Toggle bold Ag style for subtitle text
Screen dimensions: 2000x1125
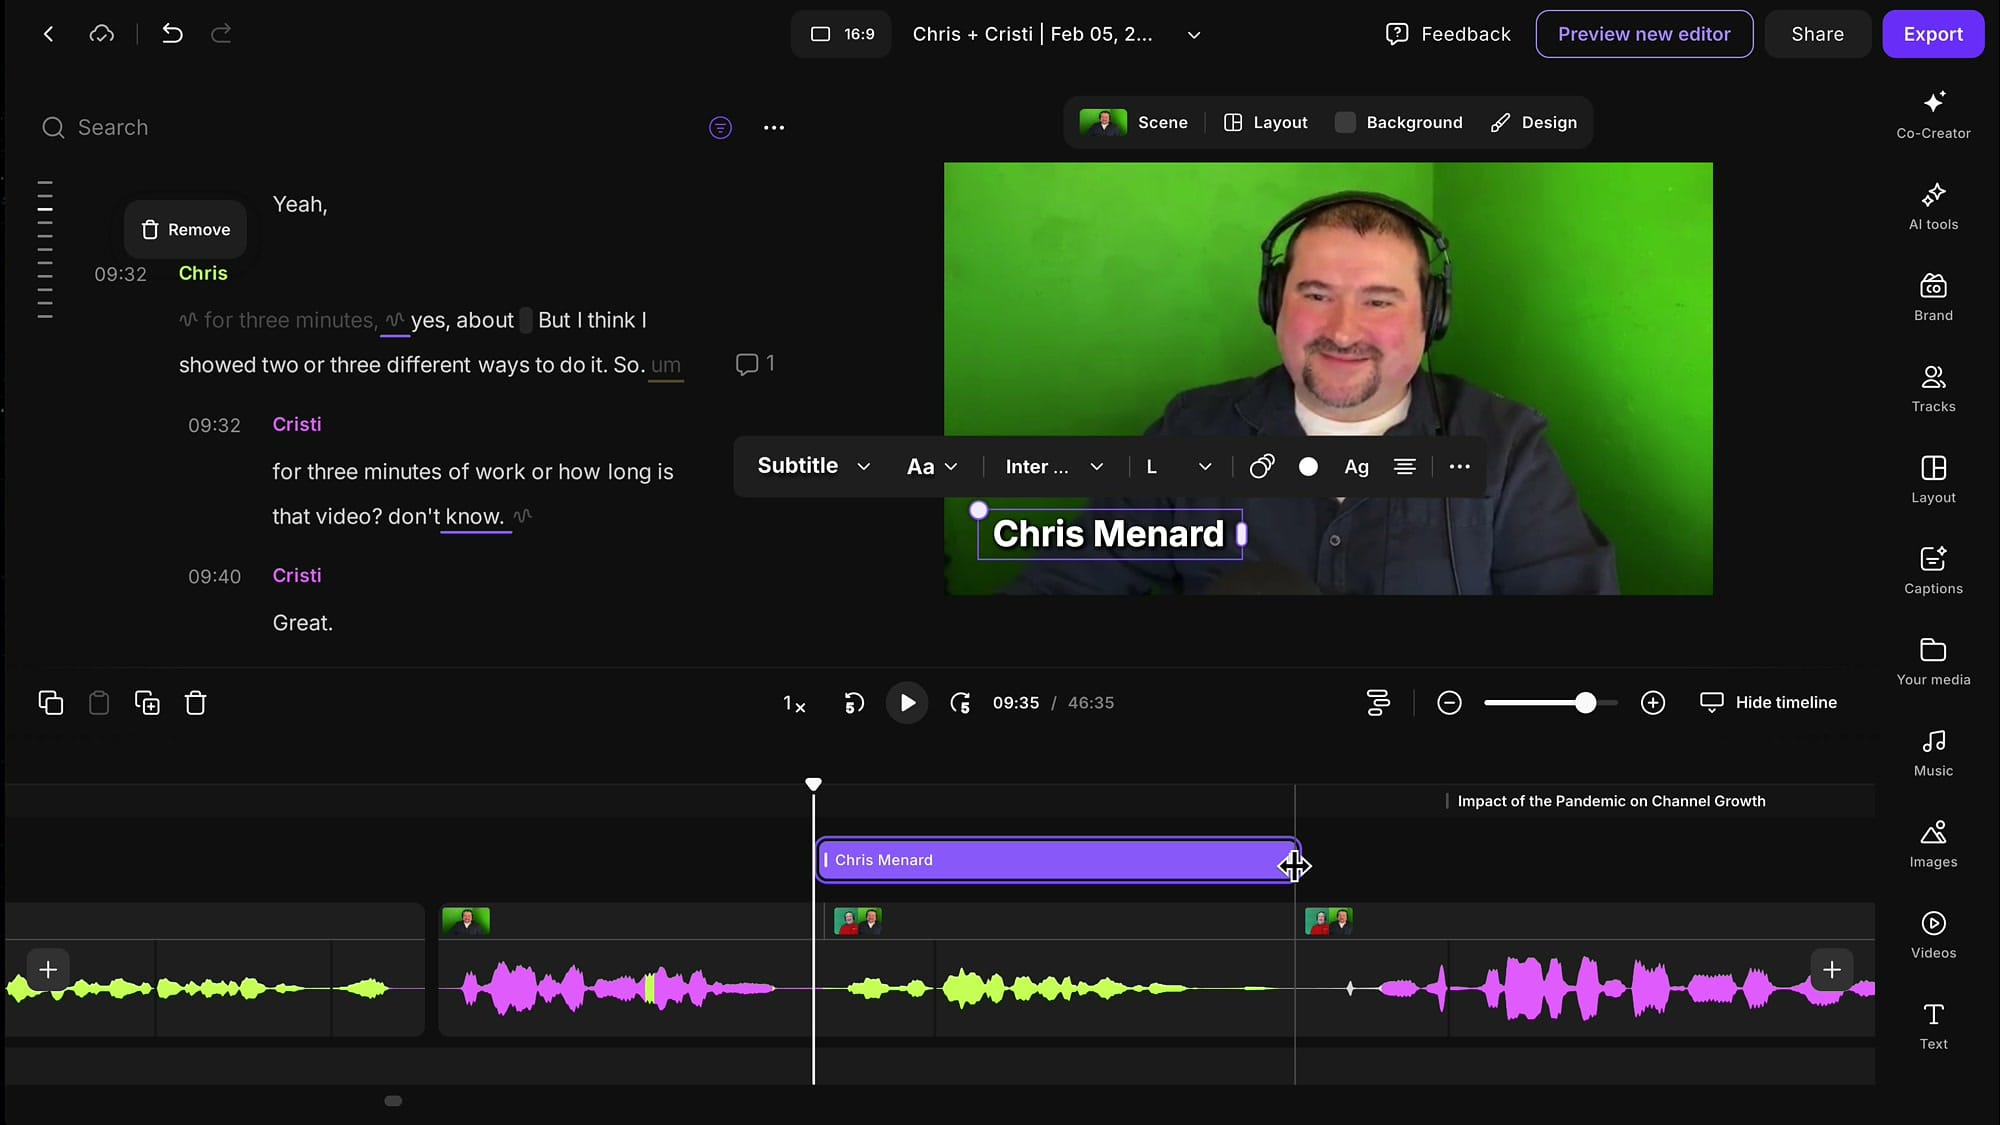pyautogui.click(x=1356, y=466)
